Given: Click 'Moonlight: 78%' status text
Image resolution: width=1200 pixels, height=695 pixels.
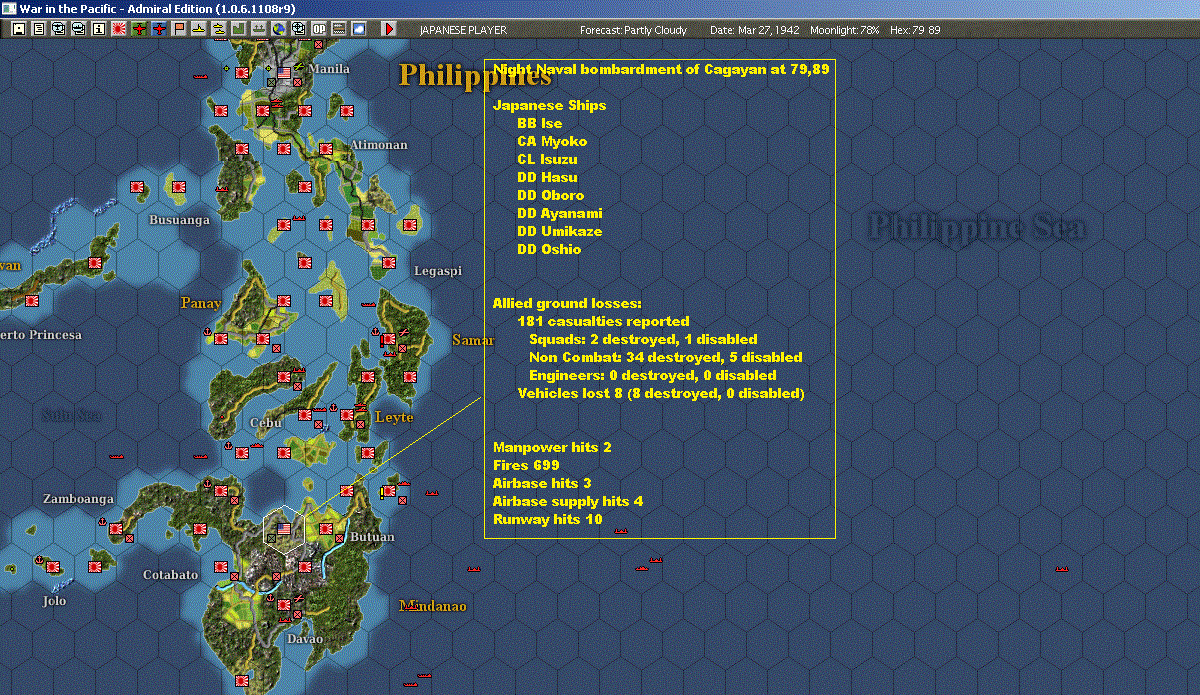Looking at the screenshot, I should [x=845, y=30].
